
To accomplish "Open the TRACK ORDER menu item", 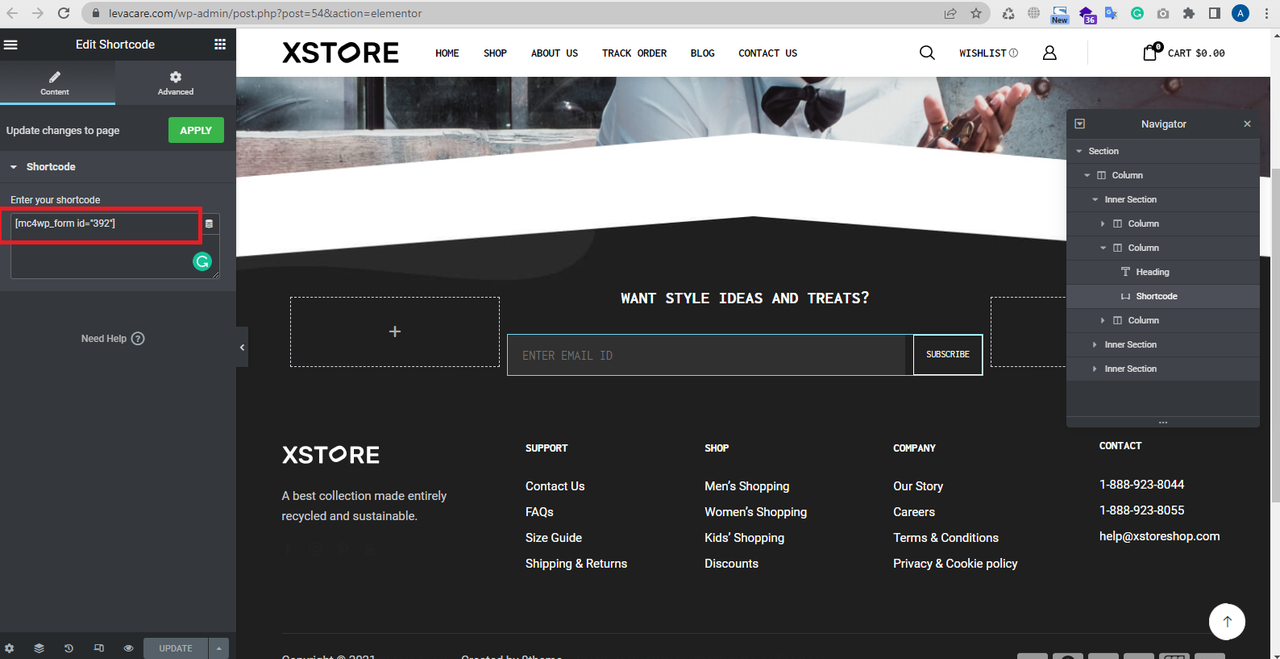I will 634,53.
